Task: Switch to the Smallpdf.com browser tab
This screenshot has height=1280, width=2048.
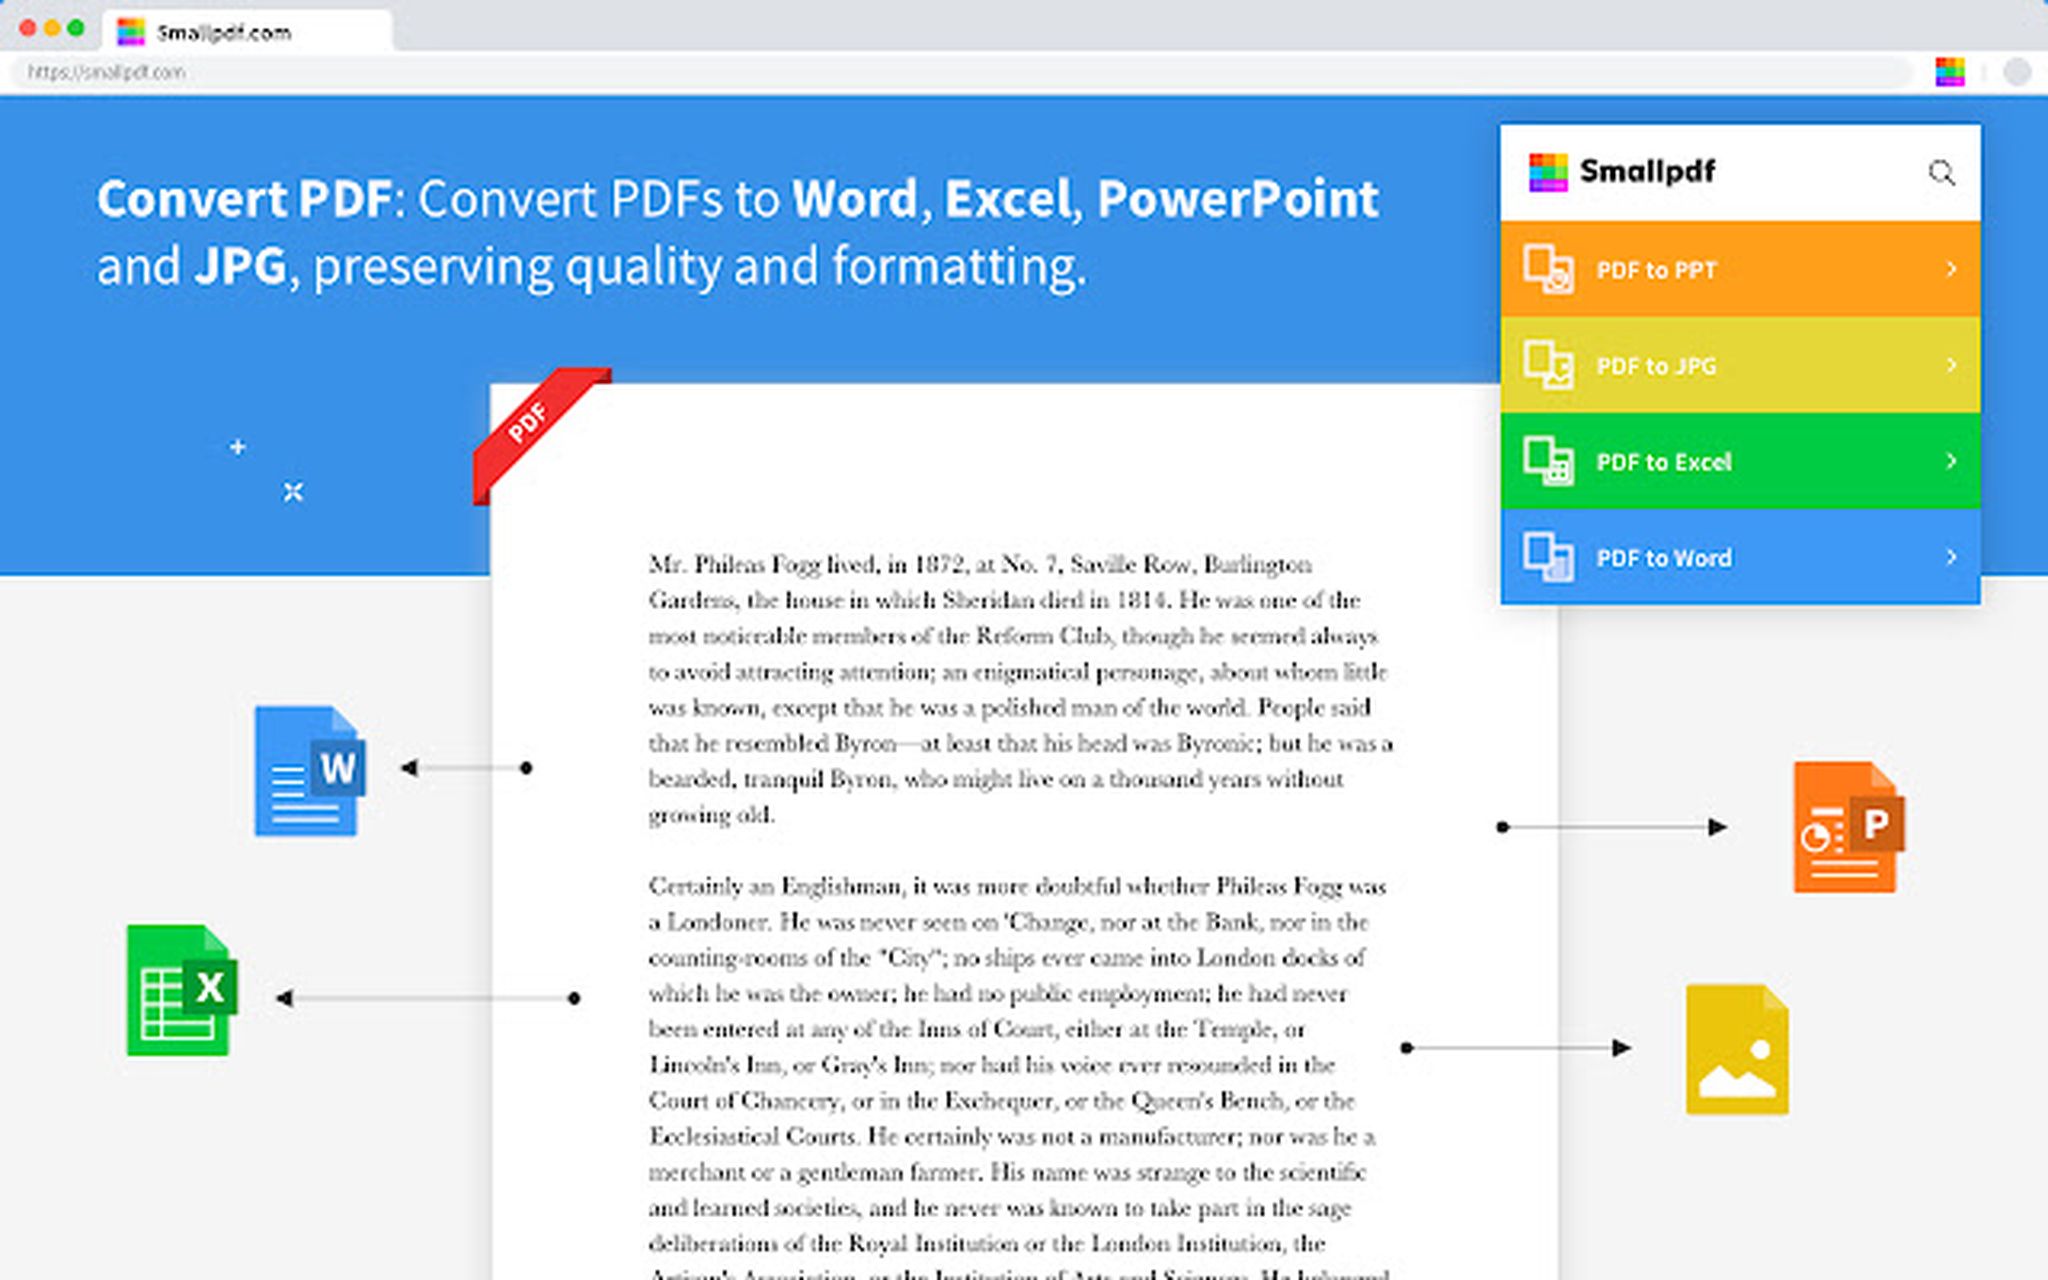Action: 224,31
